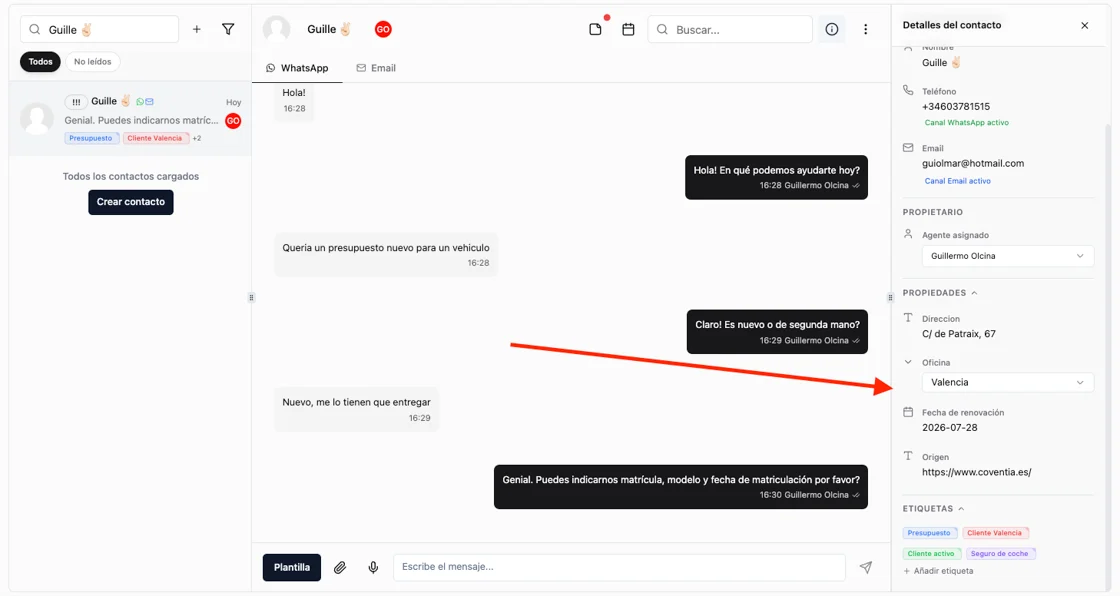Change the Oficina from Valencia dropdown

(1006, 382)
